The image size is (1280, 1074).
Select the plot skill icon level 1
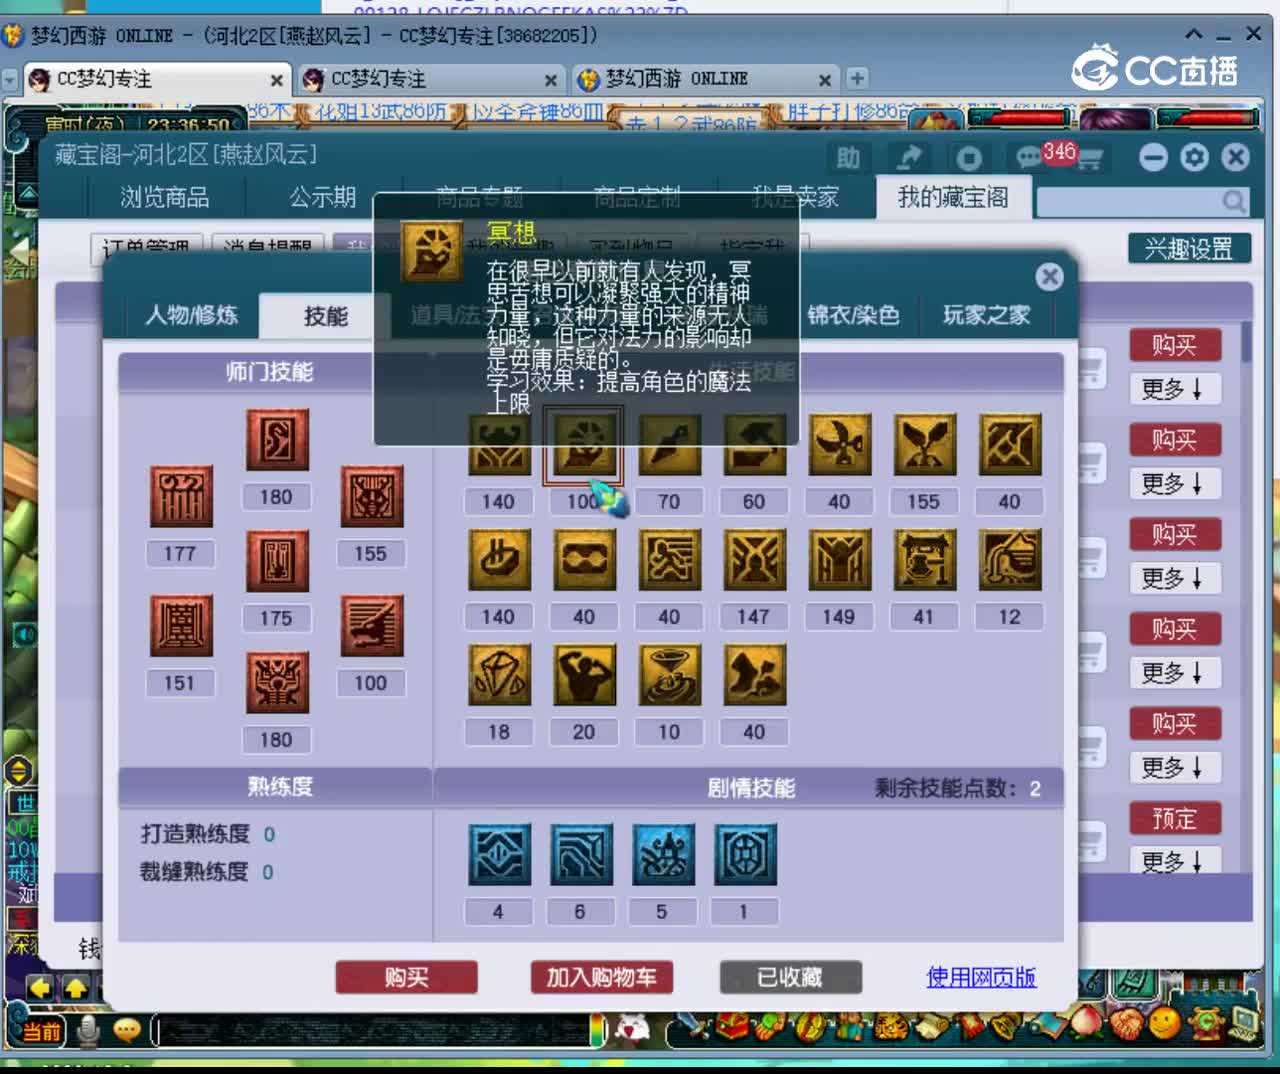click(745, 855)
